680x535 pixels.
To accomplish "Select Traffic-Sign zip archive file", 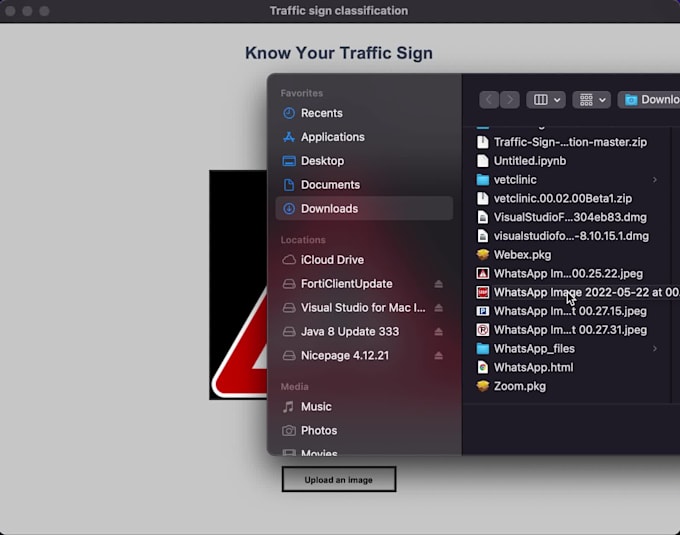I will click(x=568, y=142).
